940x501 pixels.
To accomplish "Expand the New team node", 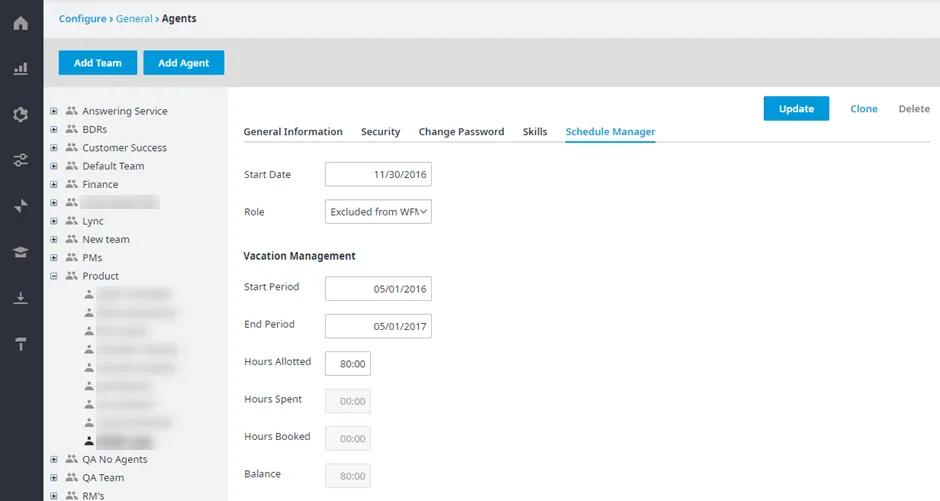I will (x=54, y=239).
